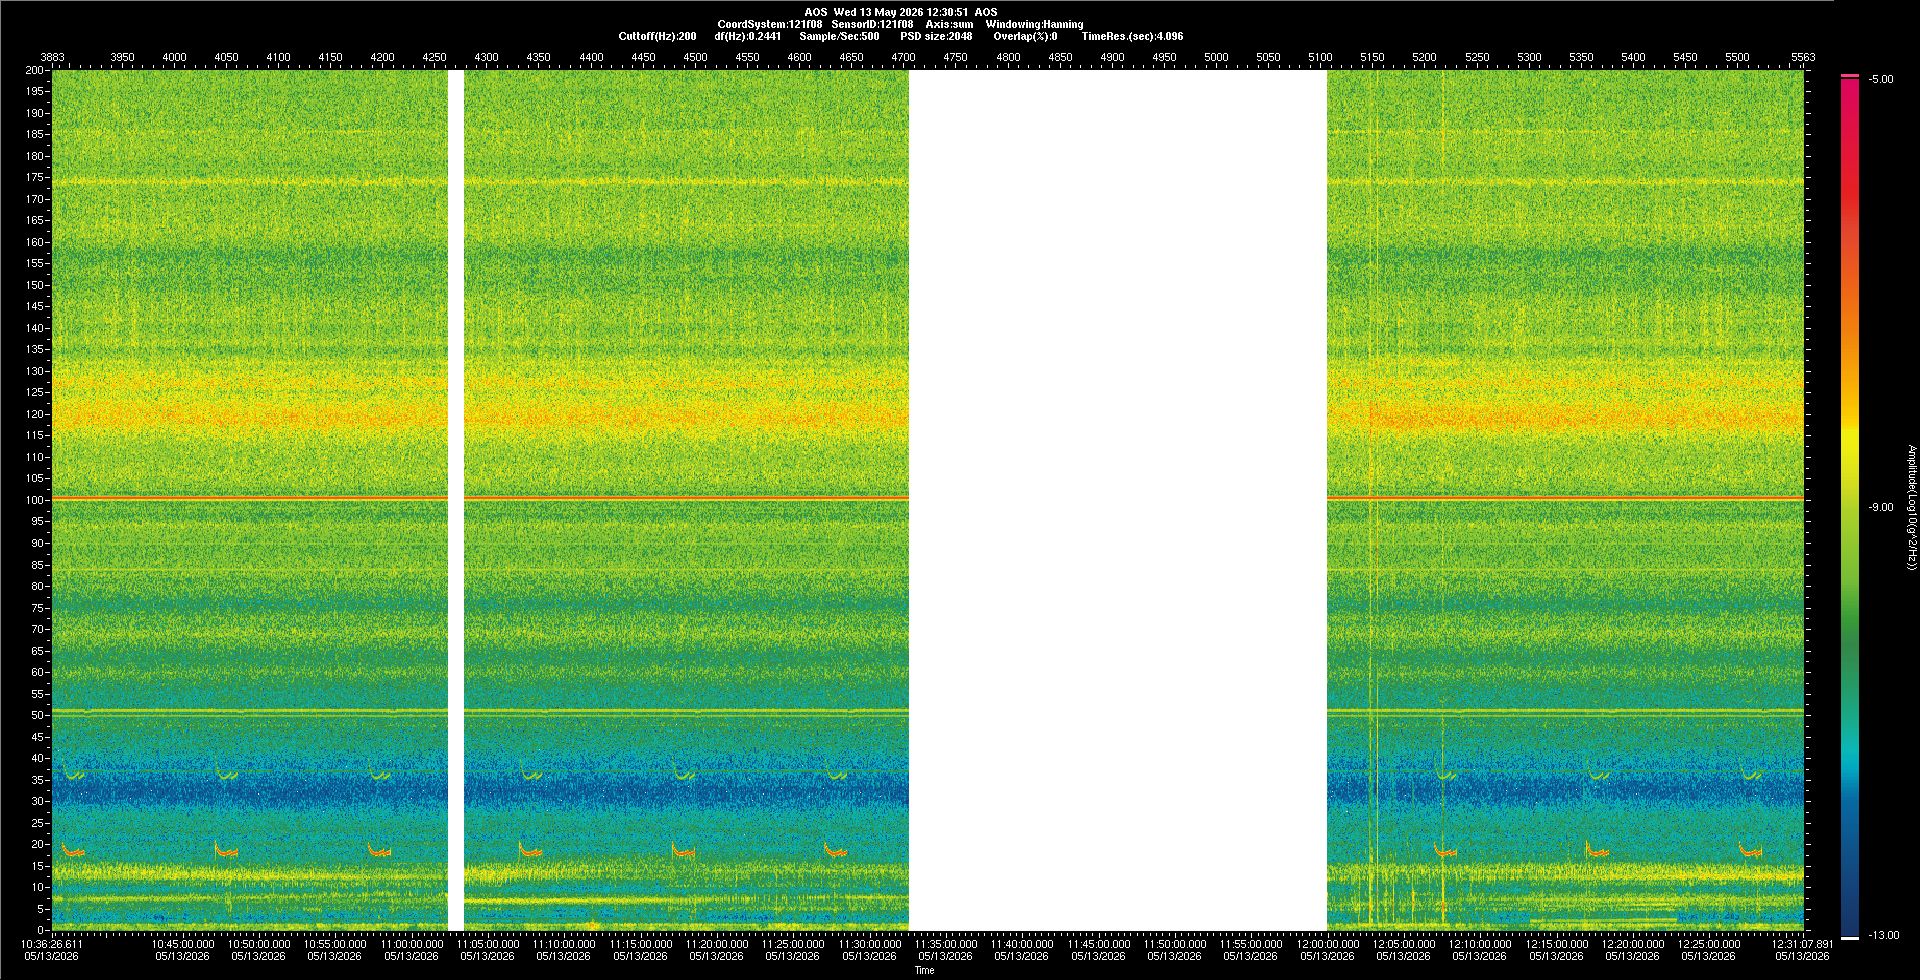This screenshot has height=980, width=1920.
Task: Click the 12:31:07.891 end timestamp
Action: [x=1804, y=943]
